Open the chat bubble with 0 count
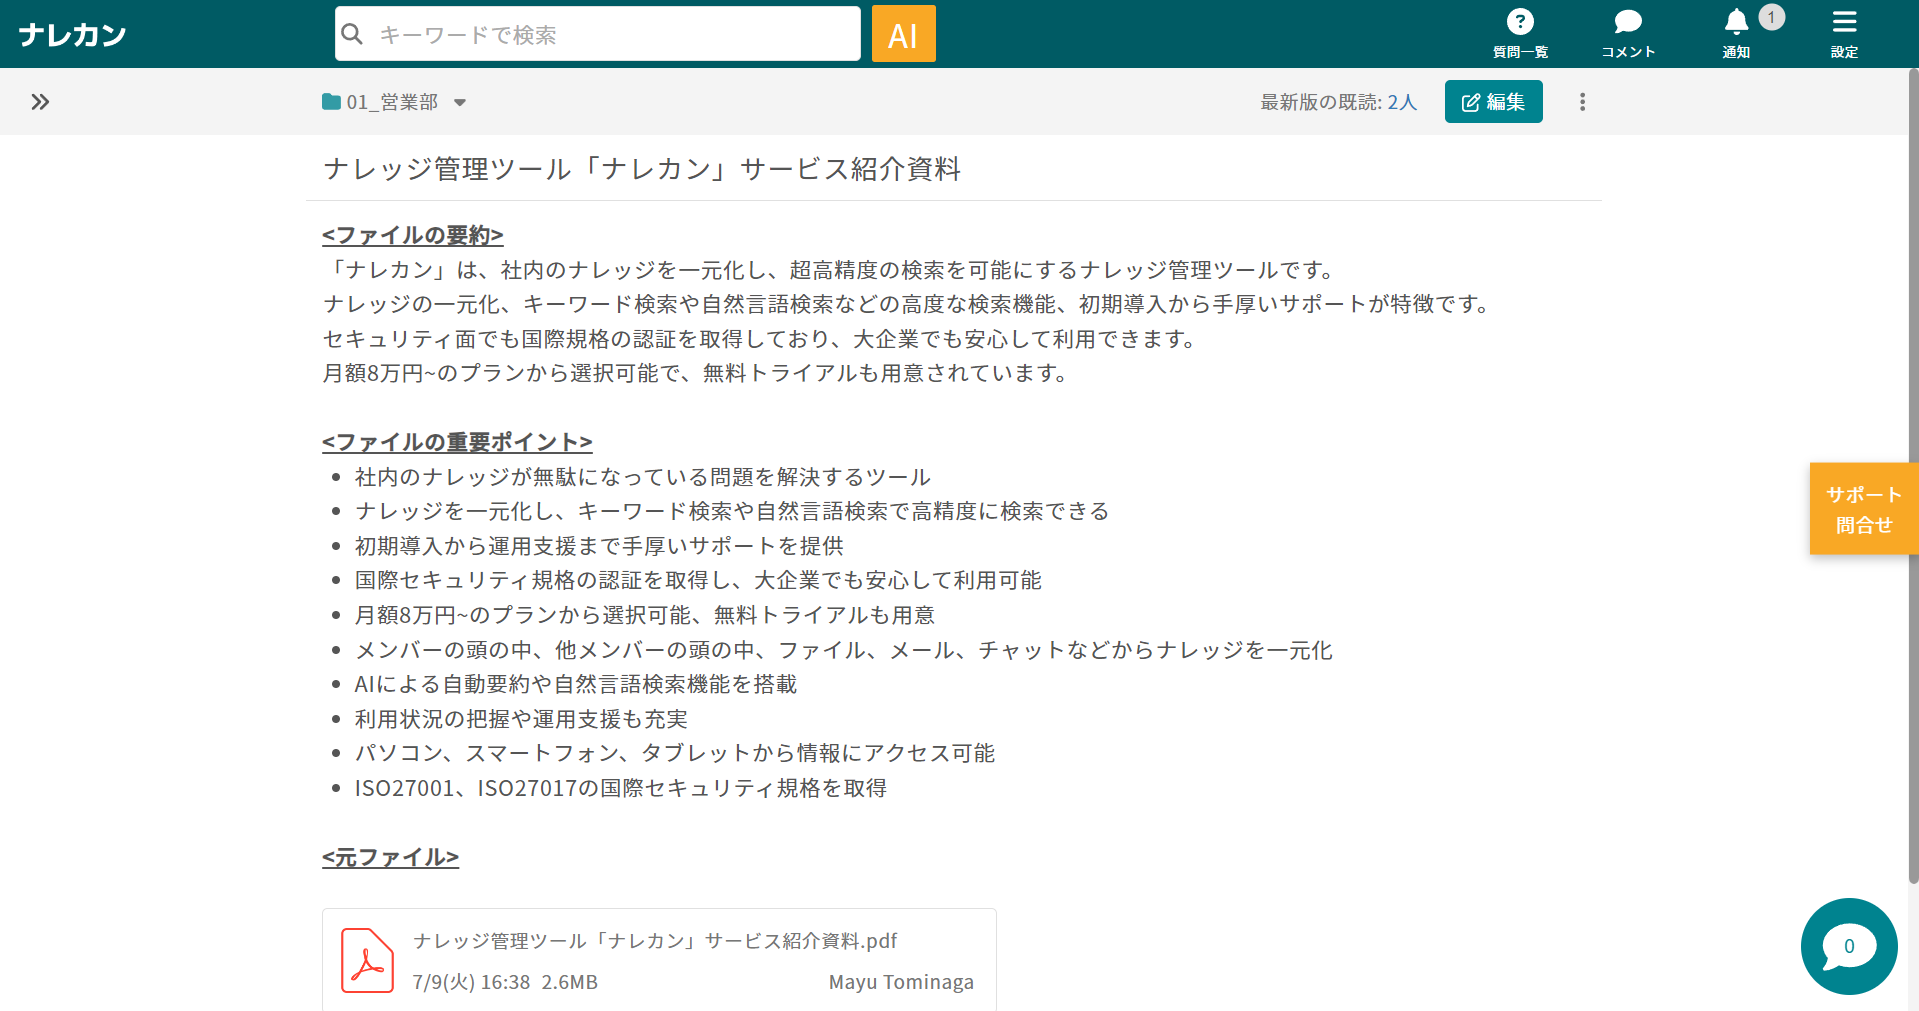The width and height of the screenshot is (1919, 1011). (1849, 946)
